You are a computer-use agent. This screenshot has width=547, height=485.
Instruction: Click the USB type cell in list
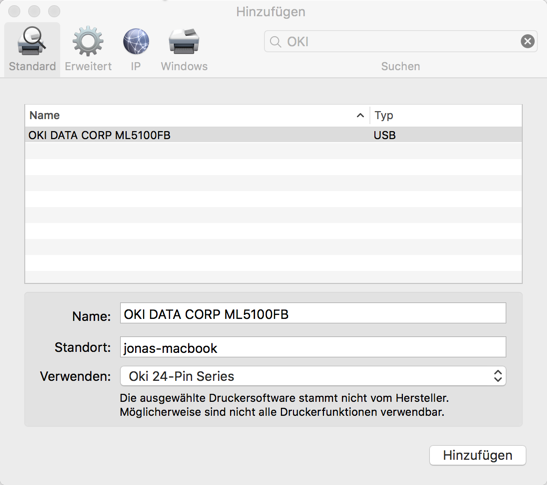click(384, 135)
